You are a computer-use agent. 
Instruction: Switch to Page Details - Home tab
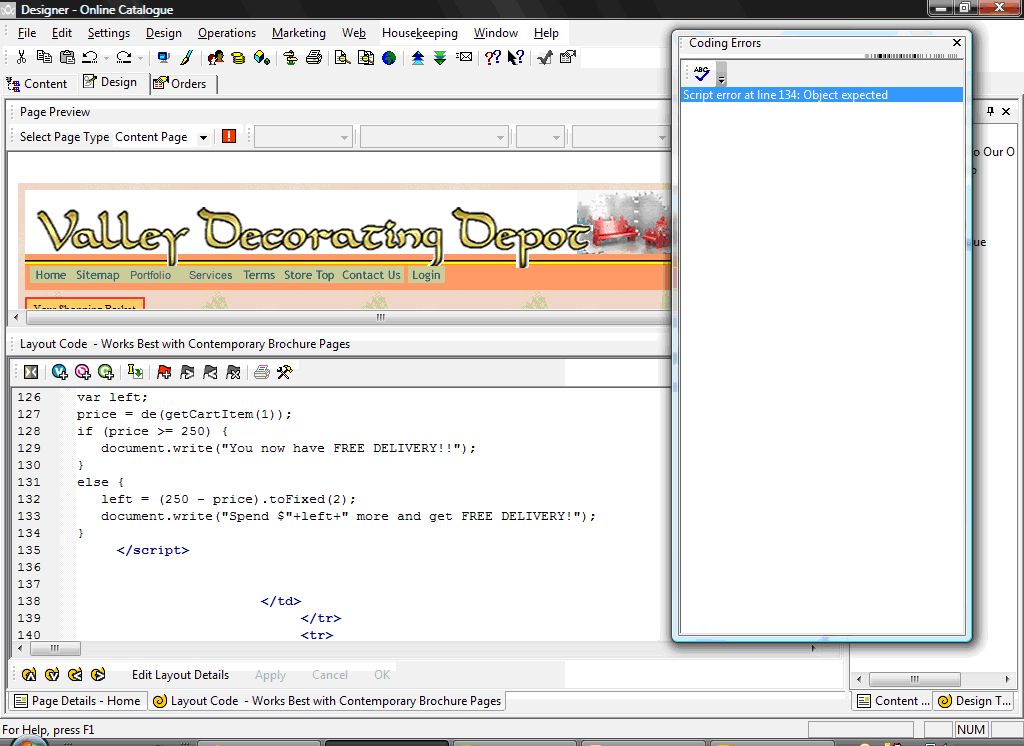click(78, 701)
